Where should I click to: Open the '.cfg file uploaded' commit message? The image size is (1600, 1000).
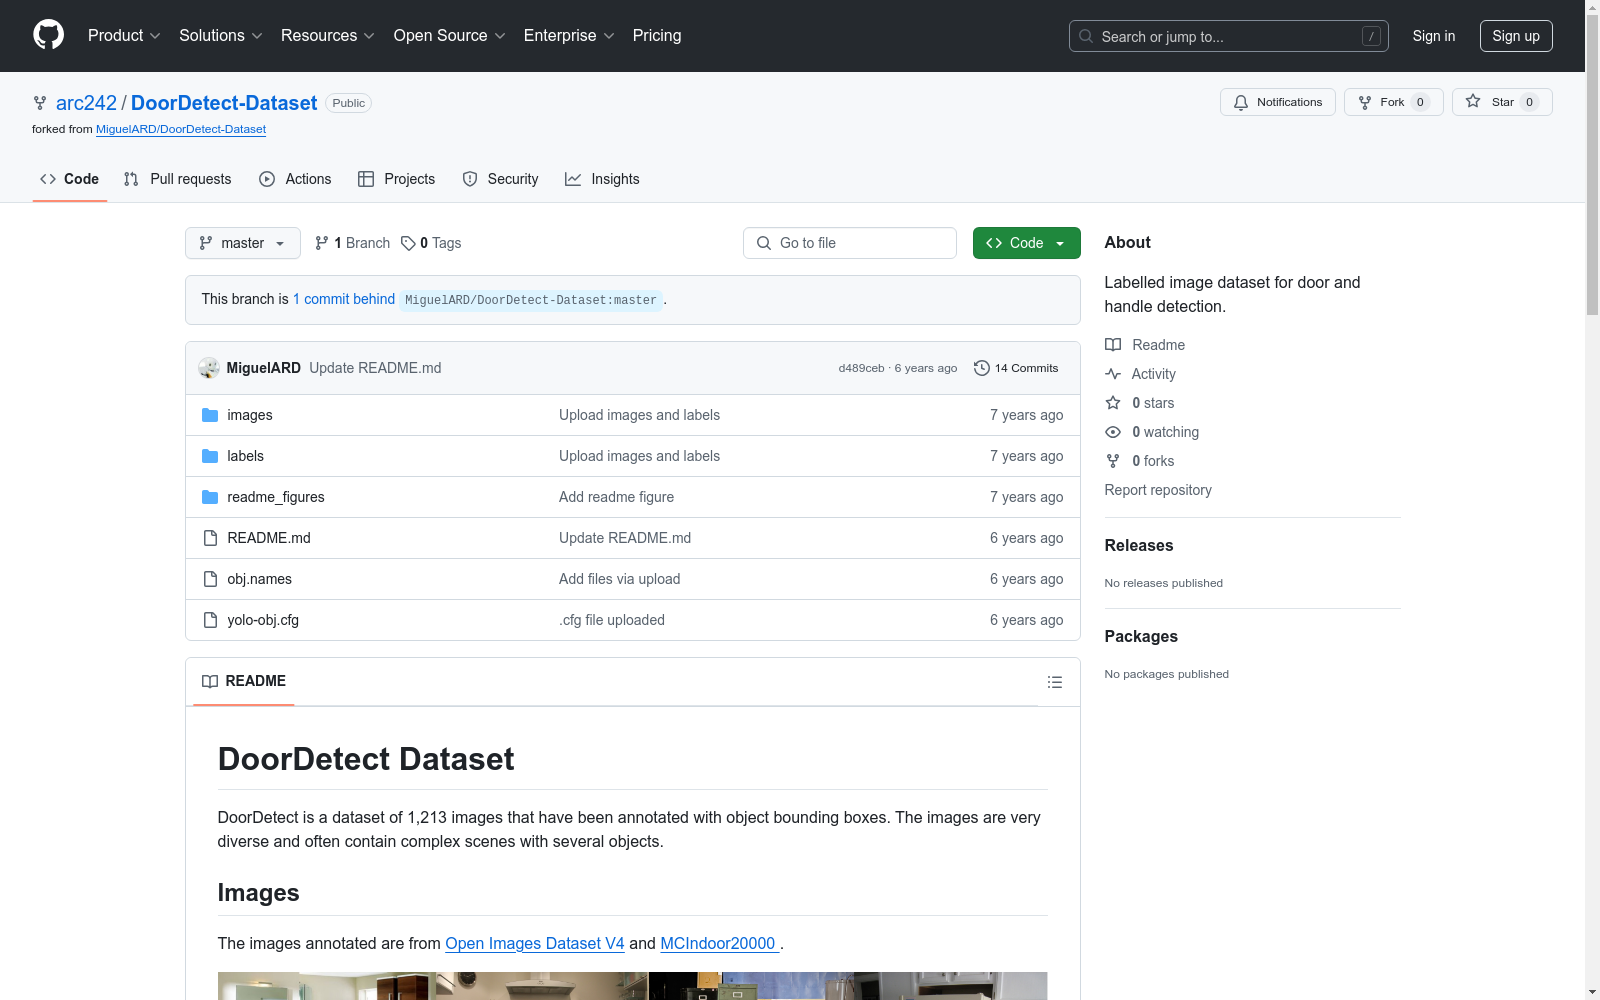pos(612,620)
